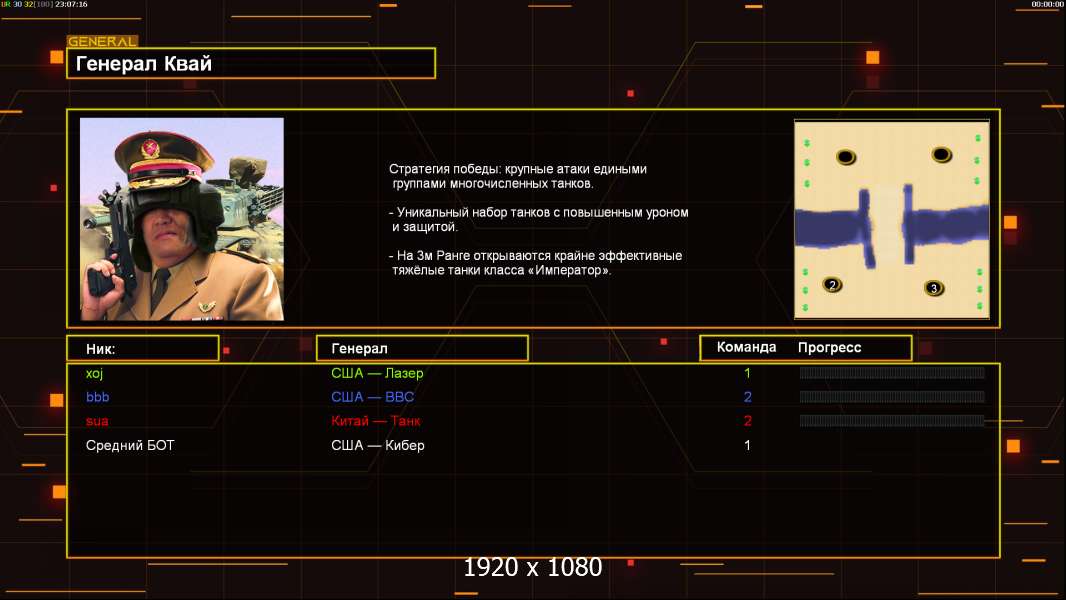Click team number 2 in sua row
The image size is (1066, 600).
click(x=747, y=421)
